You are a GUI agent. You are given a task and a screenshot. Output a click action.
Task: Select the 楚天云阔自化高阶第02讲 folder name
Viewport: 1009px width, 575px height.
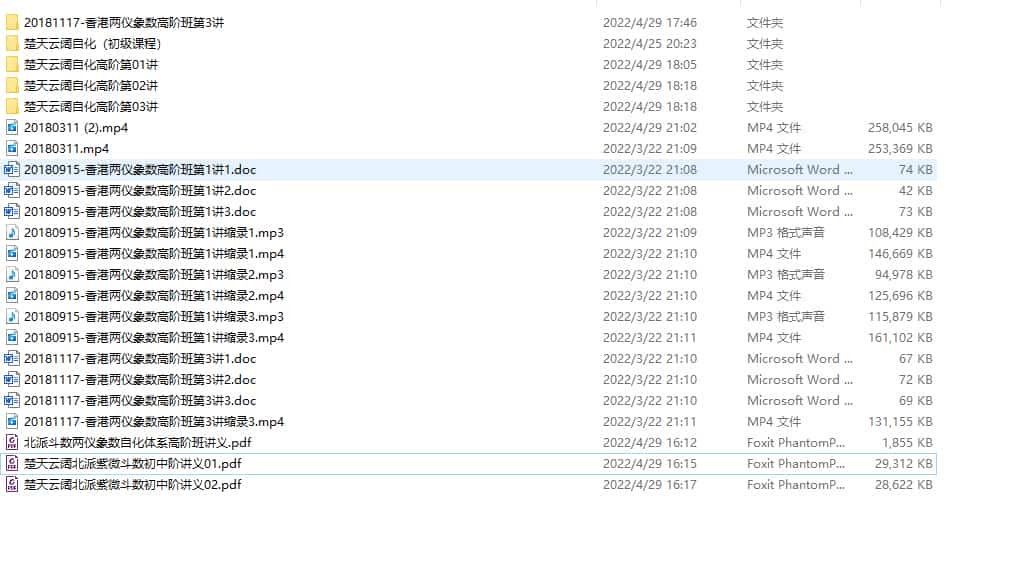click(x=91, y=85)
